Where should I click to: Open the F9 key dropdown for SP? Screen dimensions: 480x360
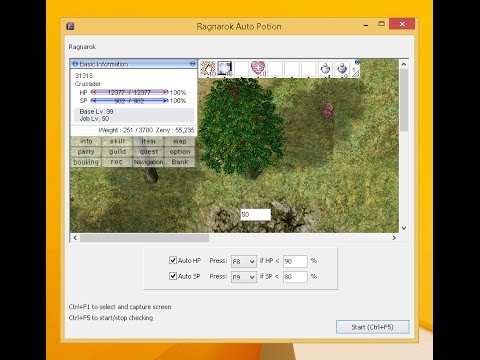pos(244,277)
